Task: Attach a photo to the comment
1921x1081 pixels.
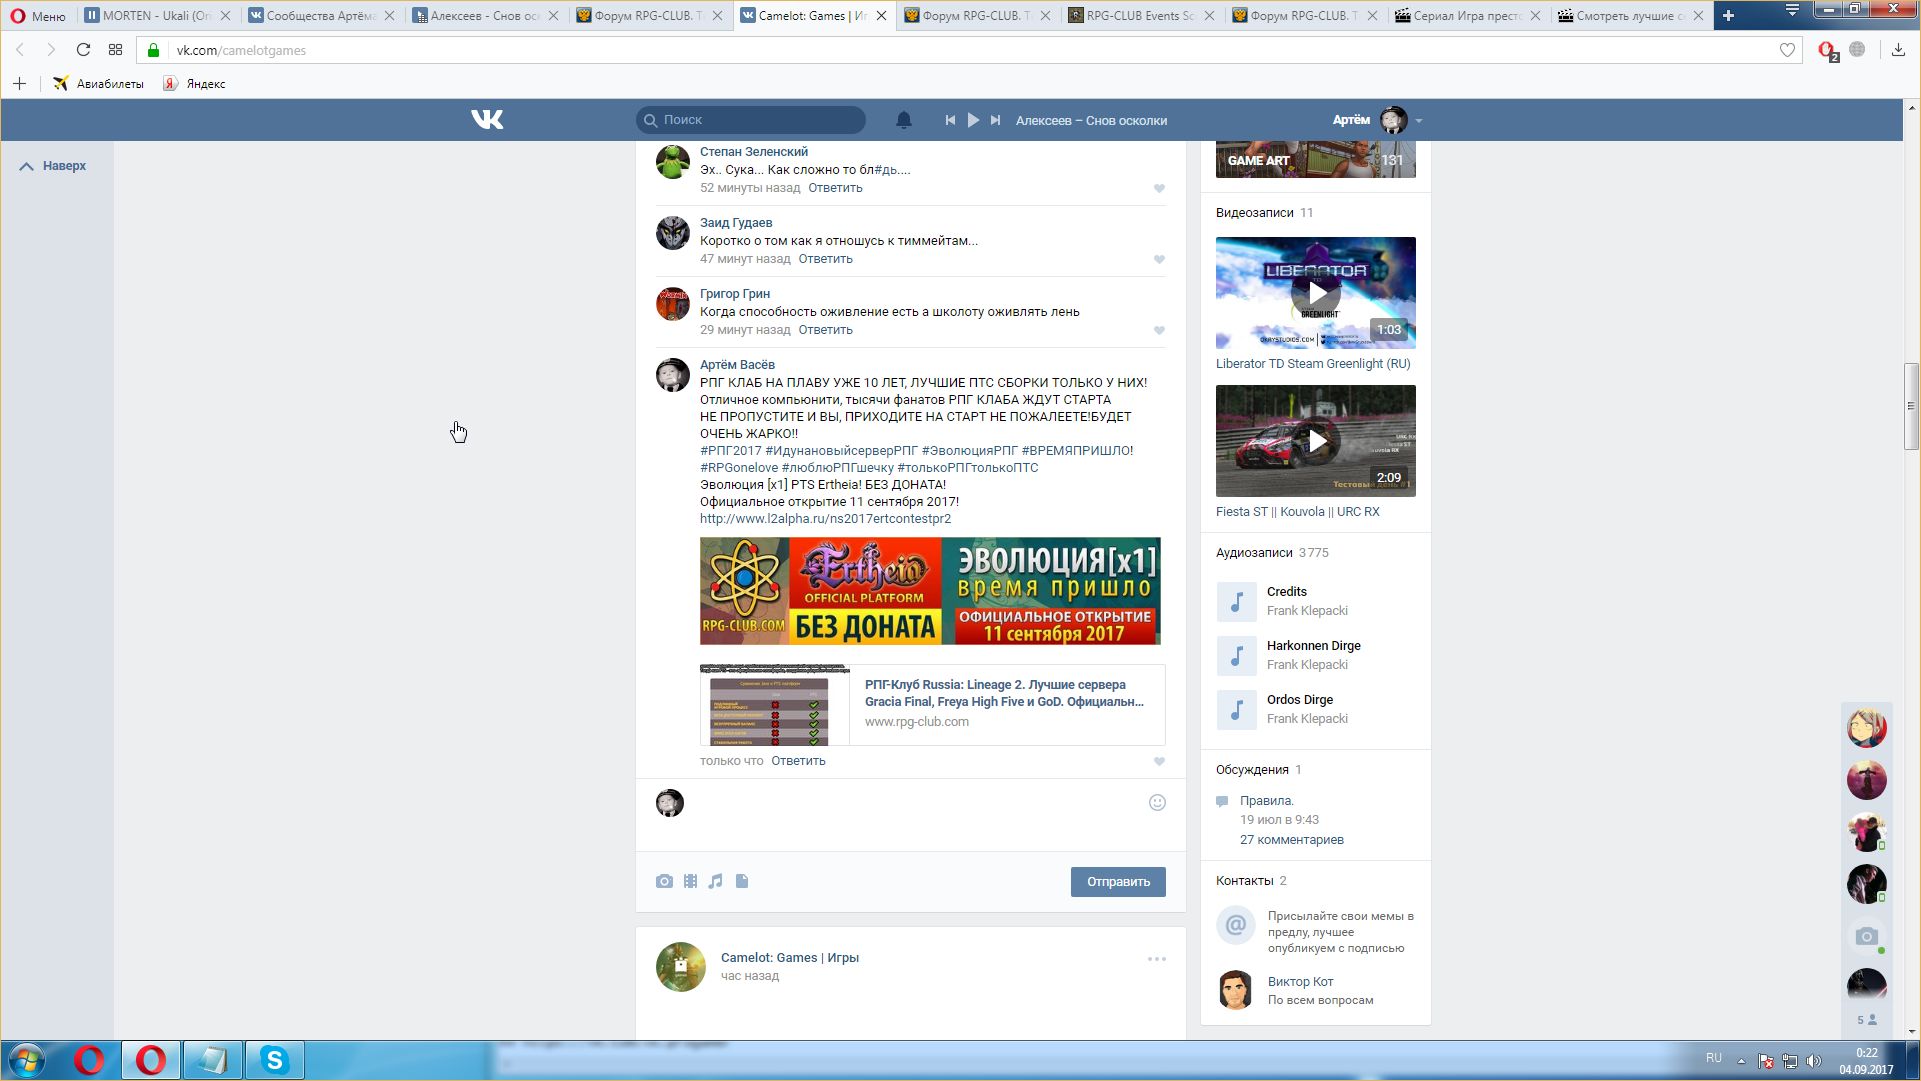Action: (x=664, y=882)
